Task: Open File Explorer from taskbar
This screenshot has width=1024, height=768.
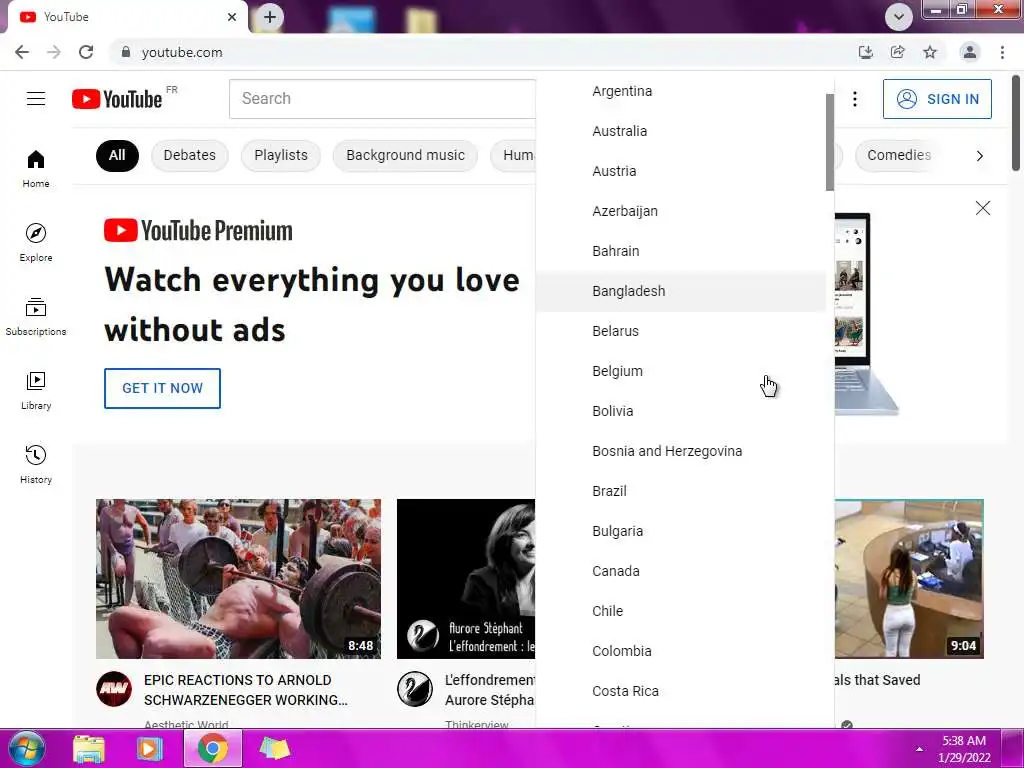Action: point(89,748)
